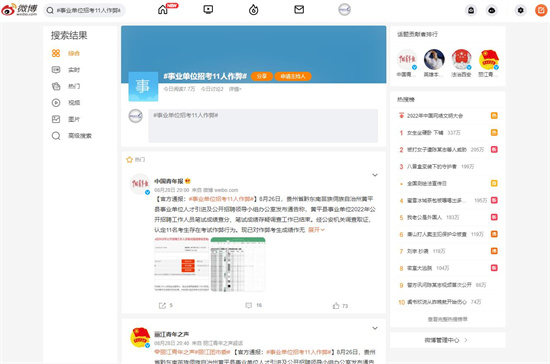
Task: Click the top search box
Action: tap(84, 10)
